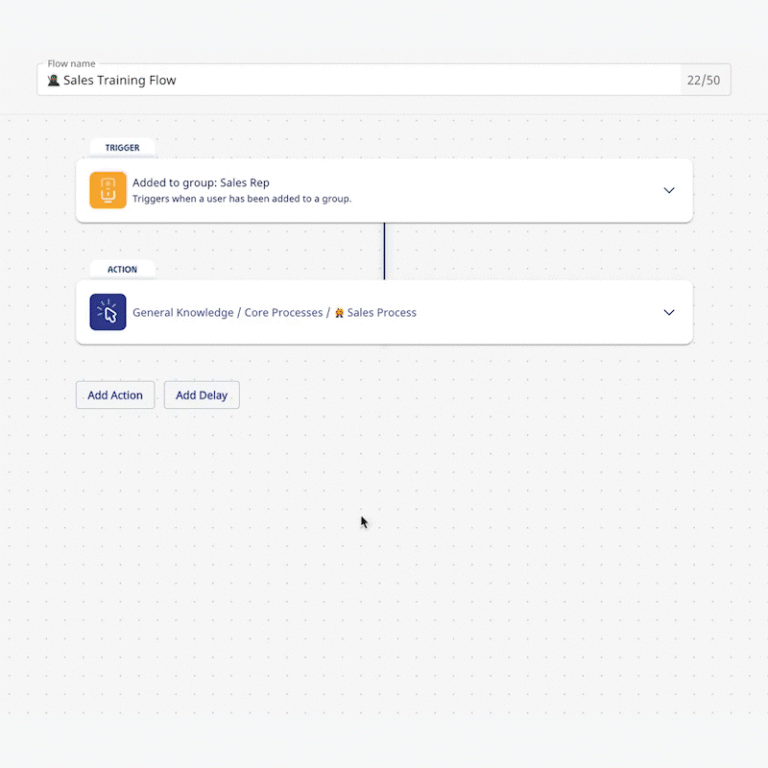The height and width of the screenshot is (768, 768).
Task: Select the TRIGGER label tab
Action: pos(122,148)
